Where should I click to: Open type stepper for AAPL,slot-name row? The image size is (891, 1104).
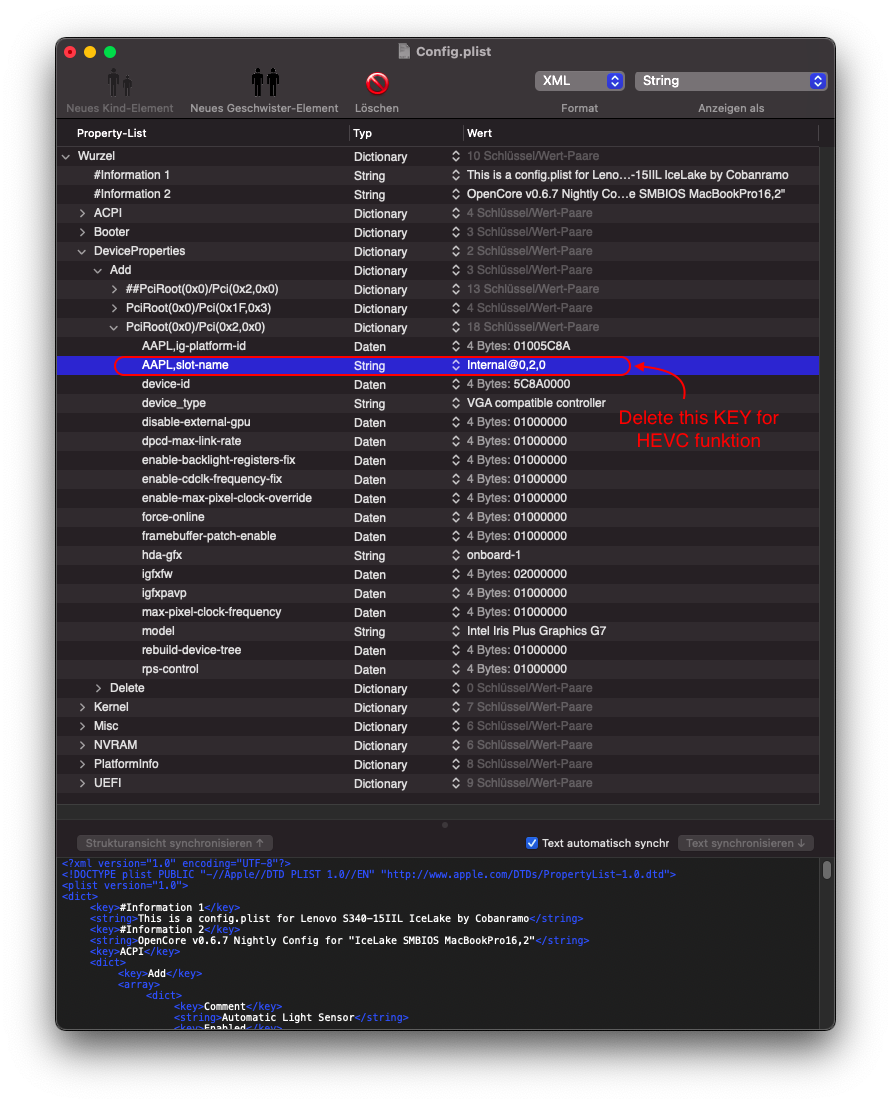point(456,365)
